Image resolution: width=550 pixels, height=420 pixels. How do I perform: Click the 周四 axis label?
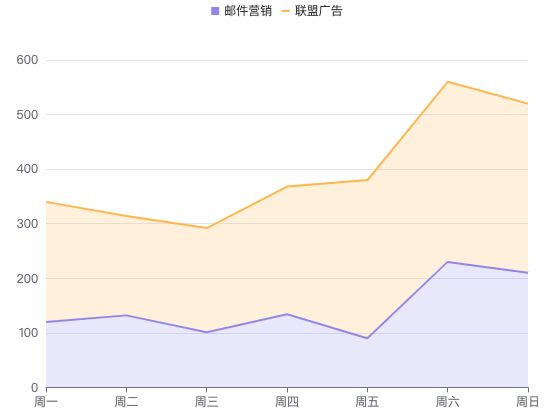pyautogui.click(x=287, y=401)
